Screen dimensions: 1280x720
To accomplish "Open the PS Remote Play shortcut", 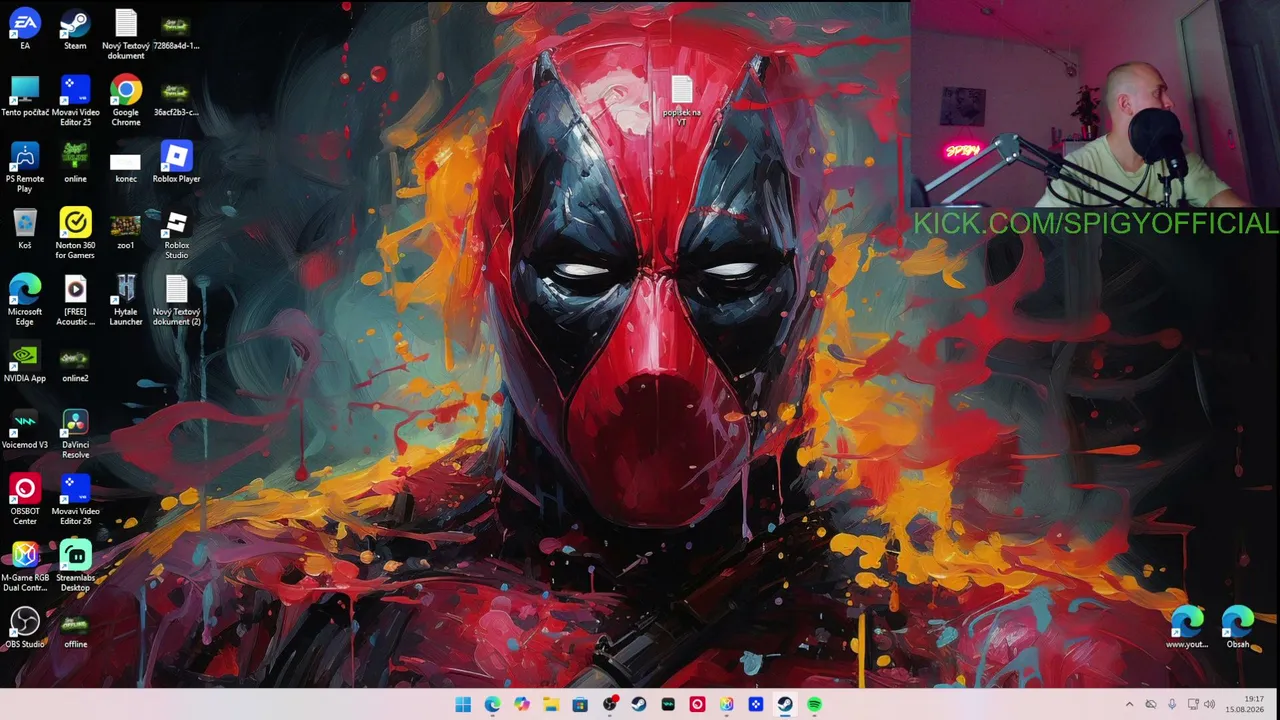I will coord(25,167).
